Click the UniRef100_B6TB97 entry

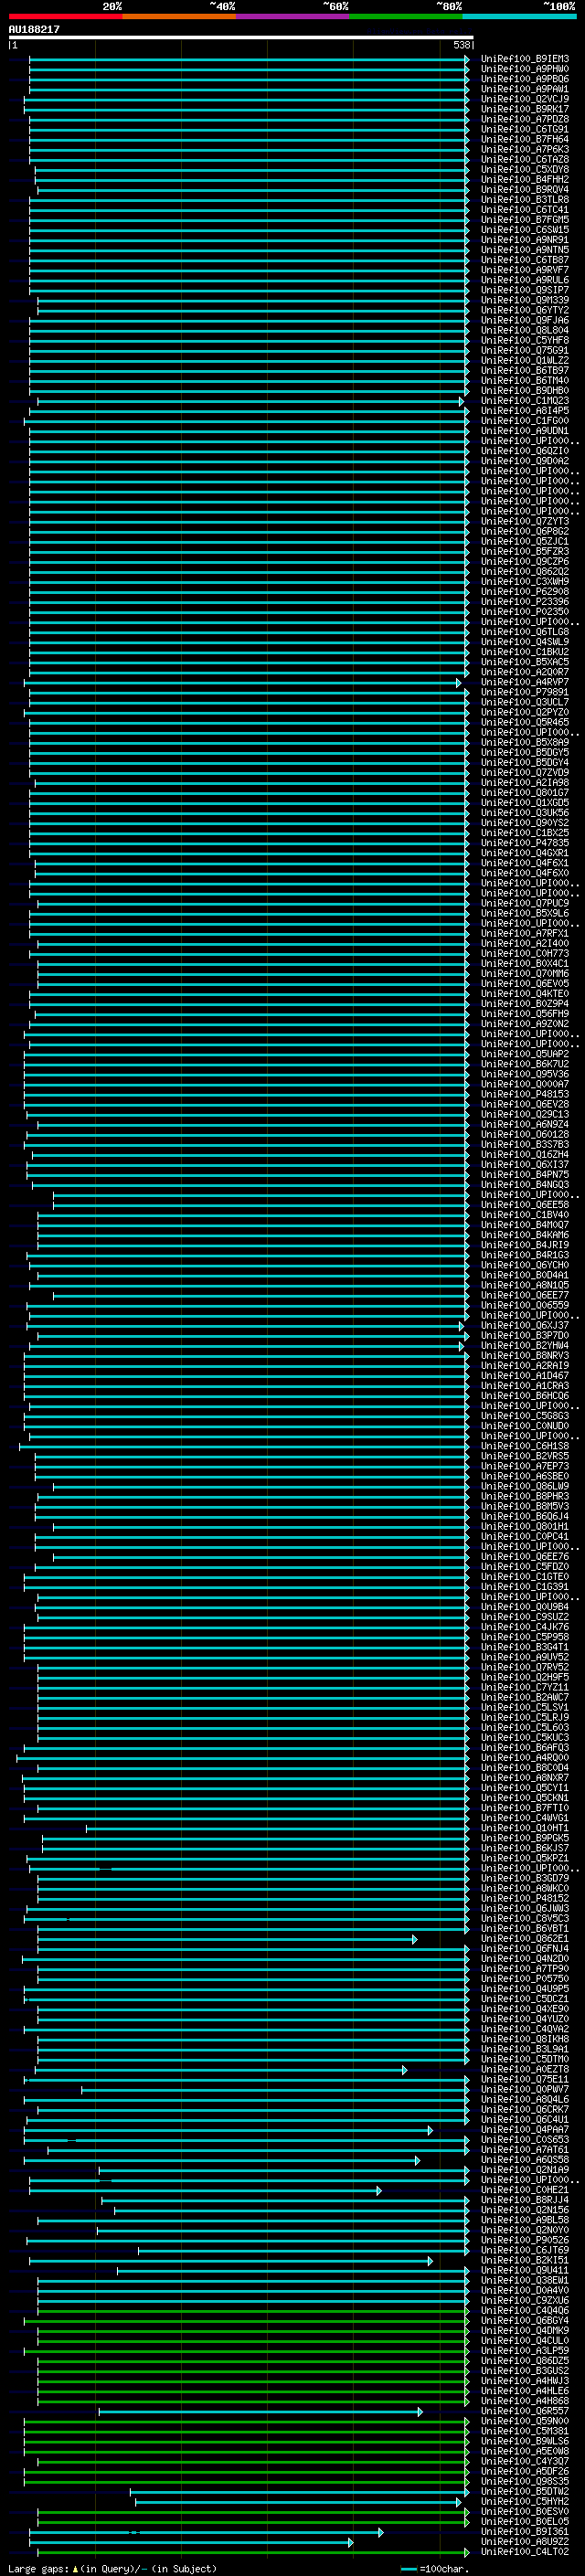[x=525, y=370]
